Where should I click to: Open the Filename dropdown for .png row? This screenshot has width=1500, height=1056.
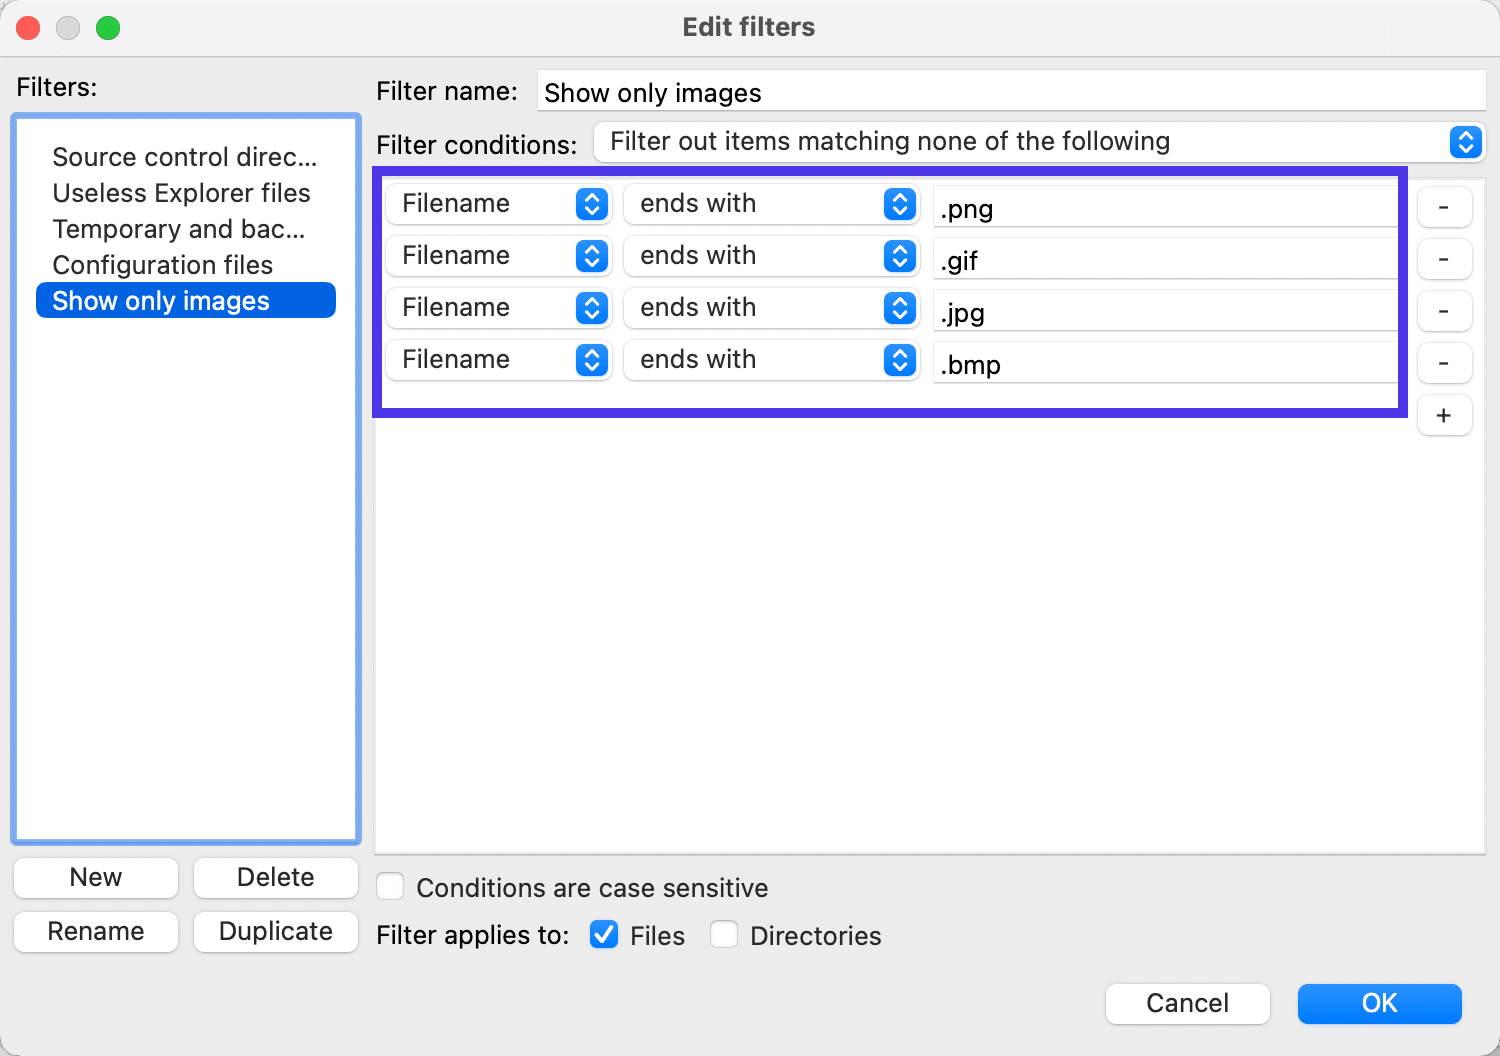497,204
